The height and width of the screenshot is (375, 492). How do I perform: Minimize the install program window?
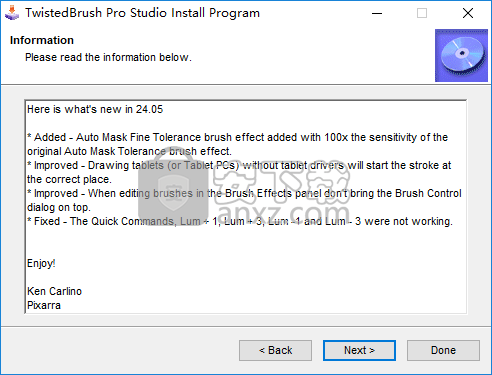click(377, 13)
